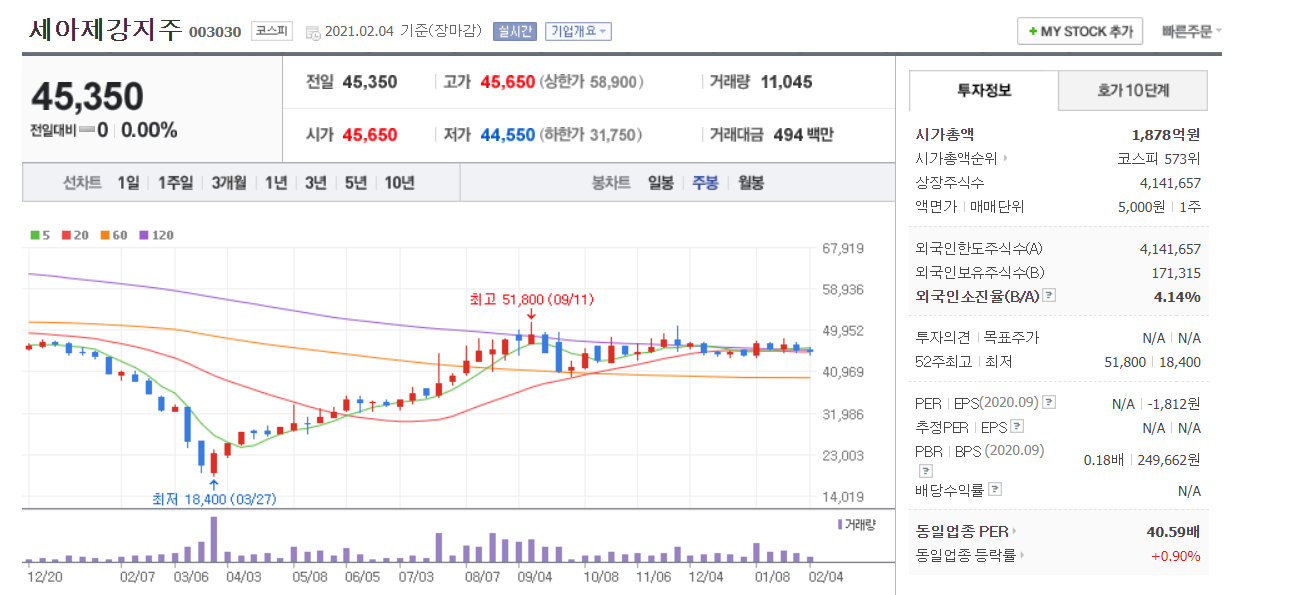Viewport: 1292px width, 595px height.
Task: Click the 외국인보유주식수 value 171,315
Action: [1176, 272]
